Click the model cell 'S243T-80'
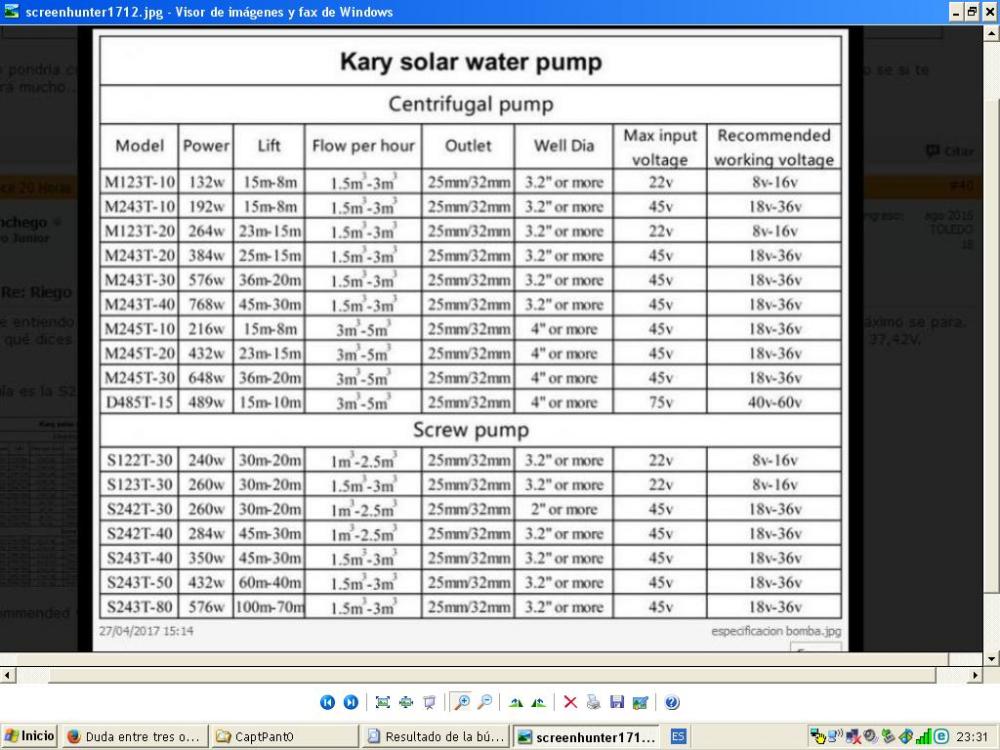The height and width of the screenshot is (750, 1000). coord(140,607)
